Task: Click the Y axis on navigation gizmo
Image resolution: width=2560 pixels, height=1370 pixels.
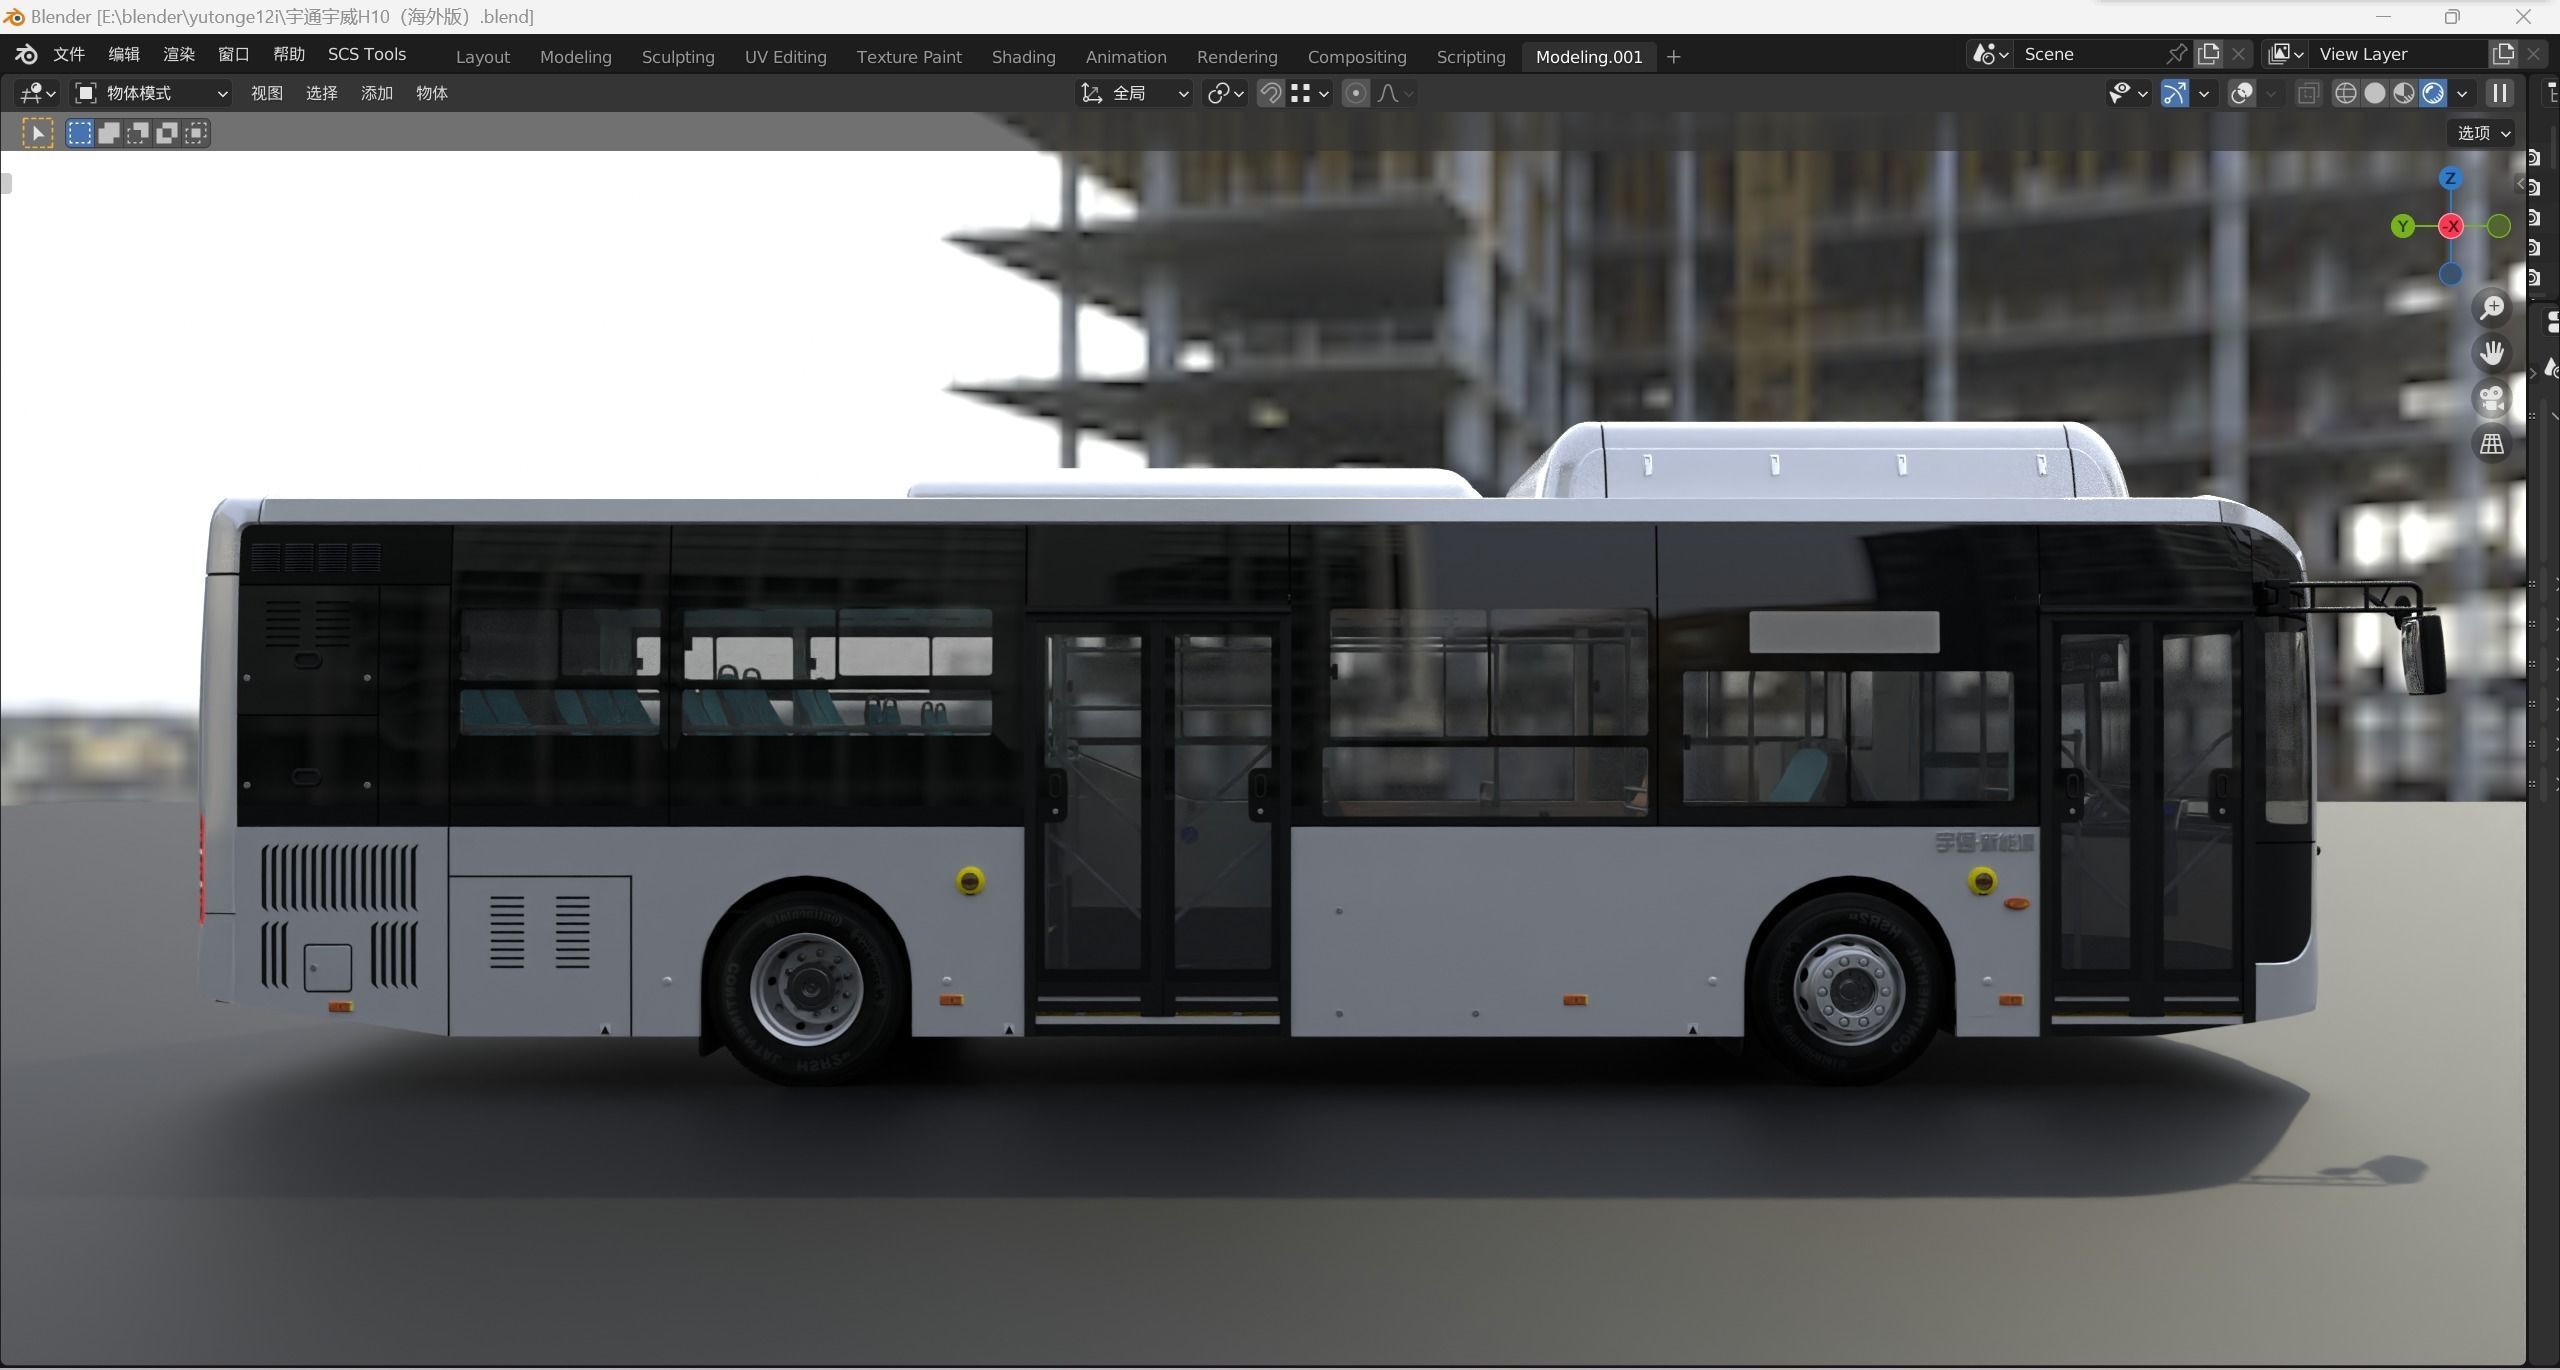Action: (2402, 227)
